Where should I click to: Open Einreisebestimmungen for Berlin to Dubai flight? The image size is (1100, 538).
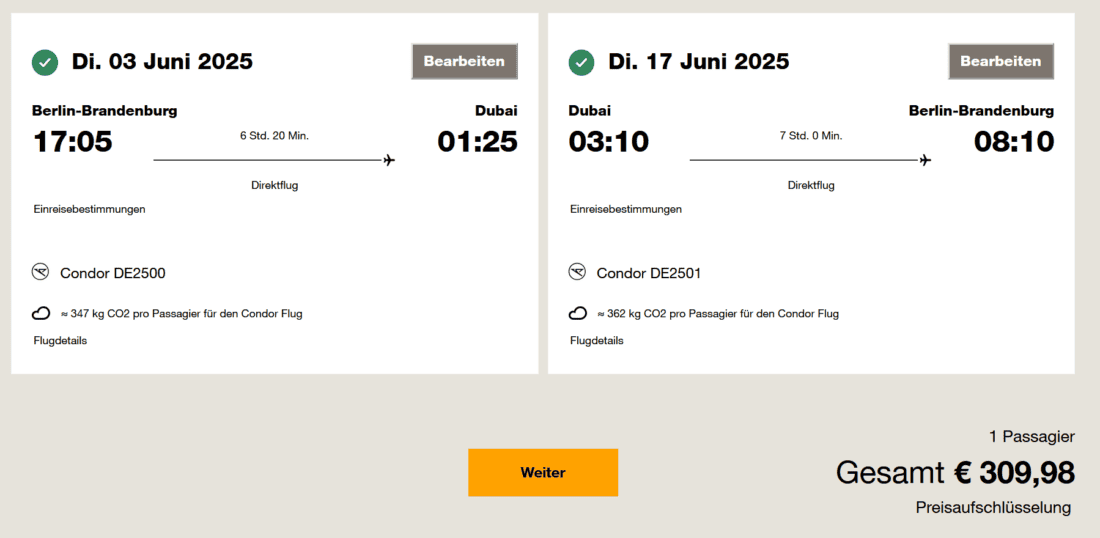coord(89,209)
